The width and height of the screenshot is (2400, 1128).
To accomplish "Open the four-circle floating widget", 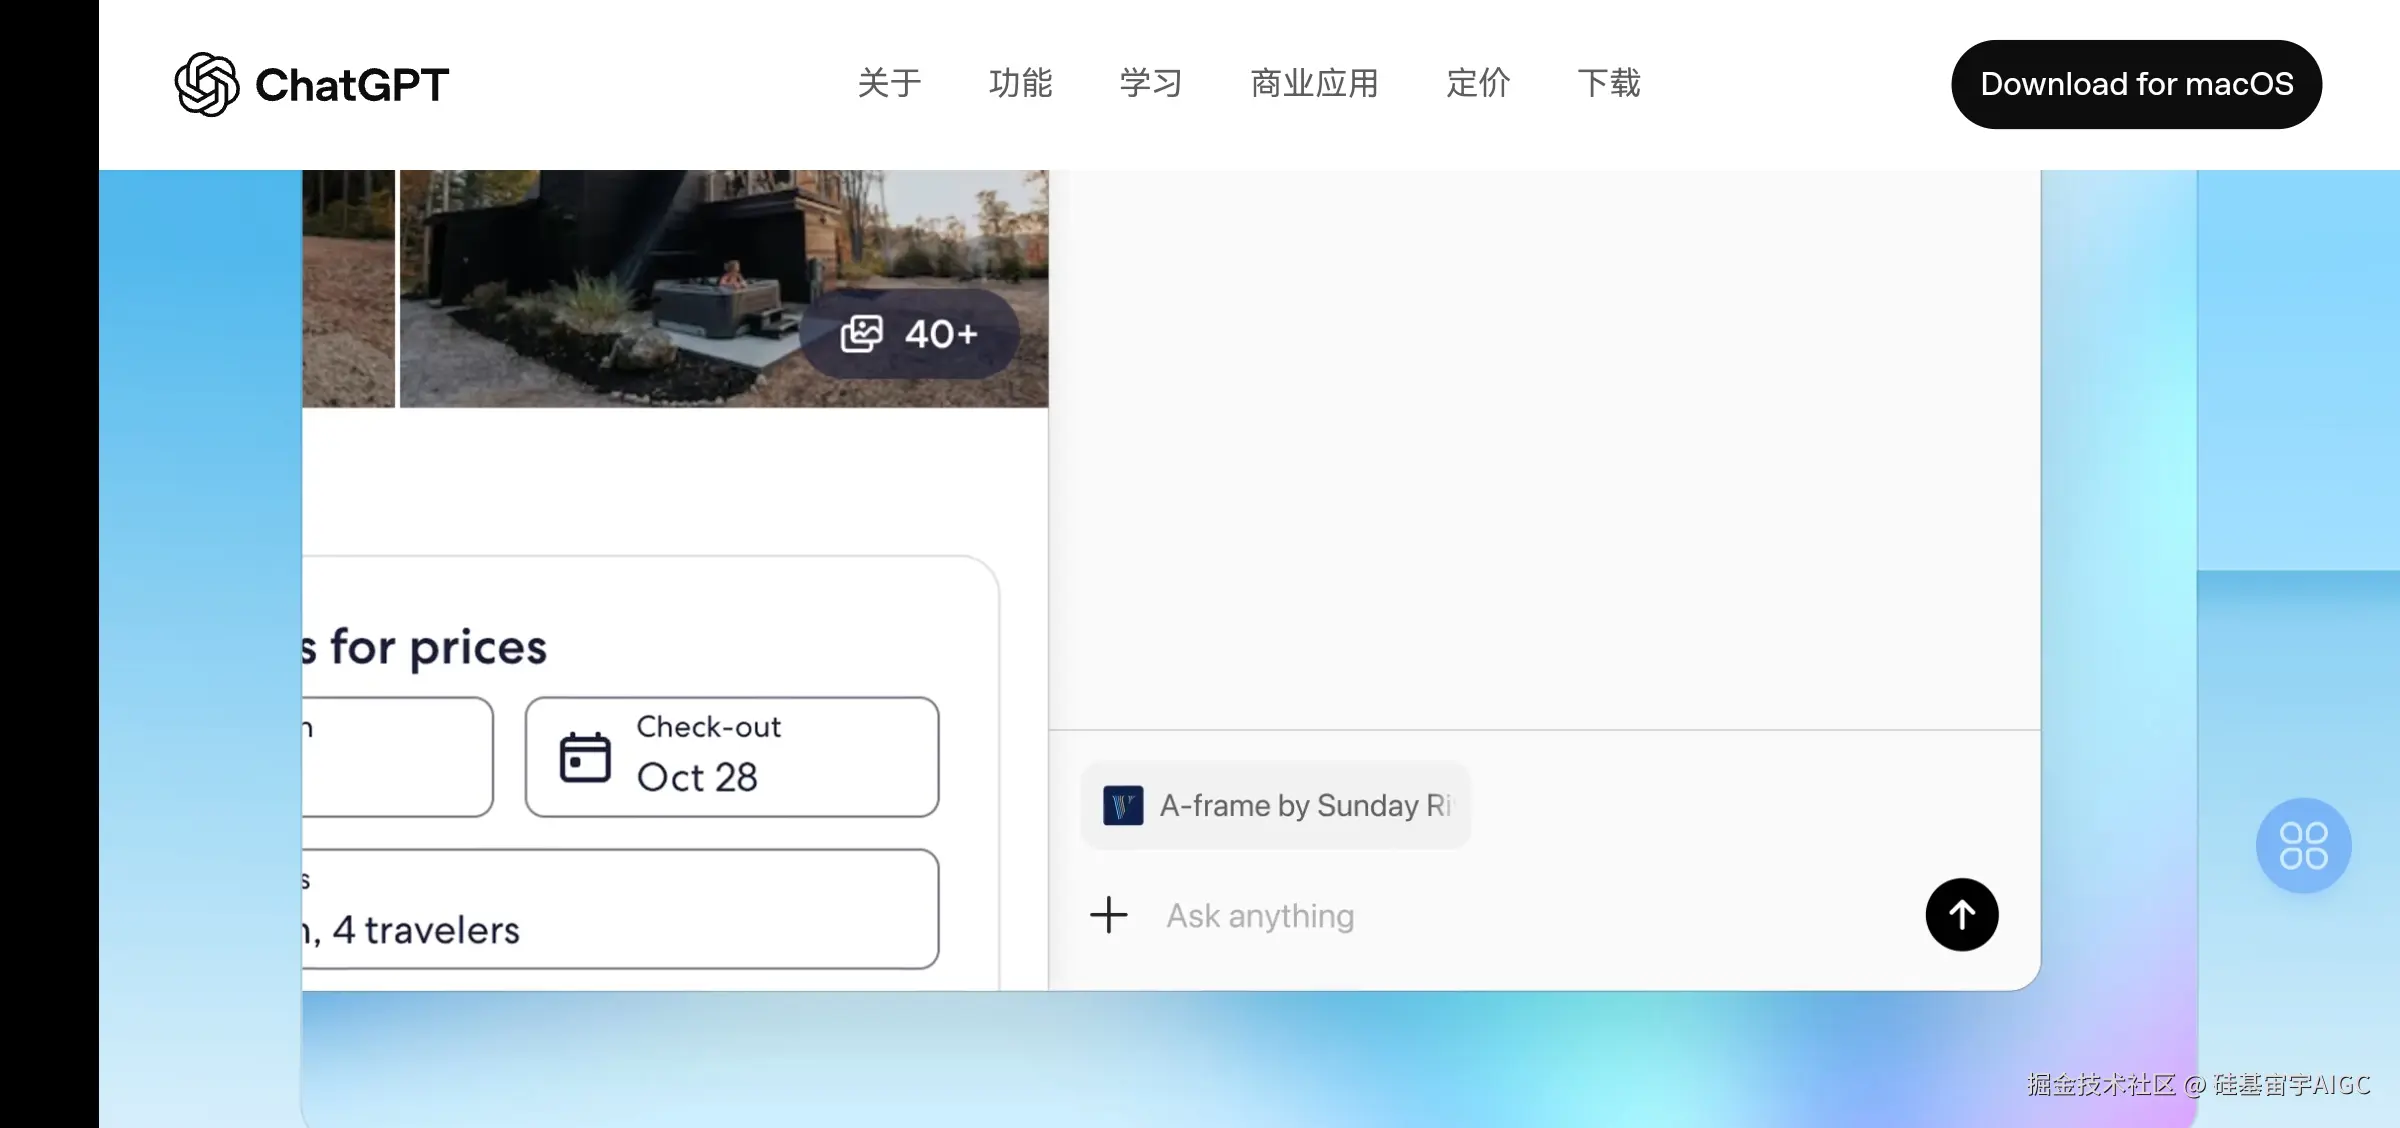I will point(2303,845).
